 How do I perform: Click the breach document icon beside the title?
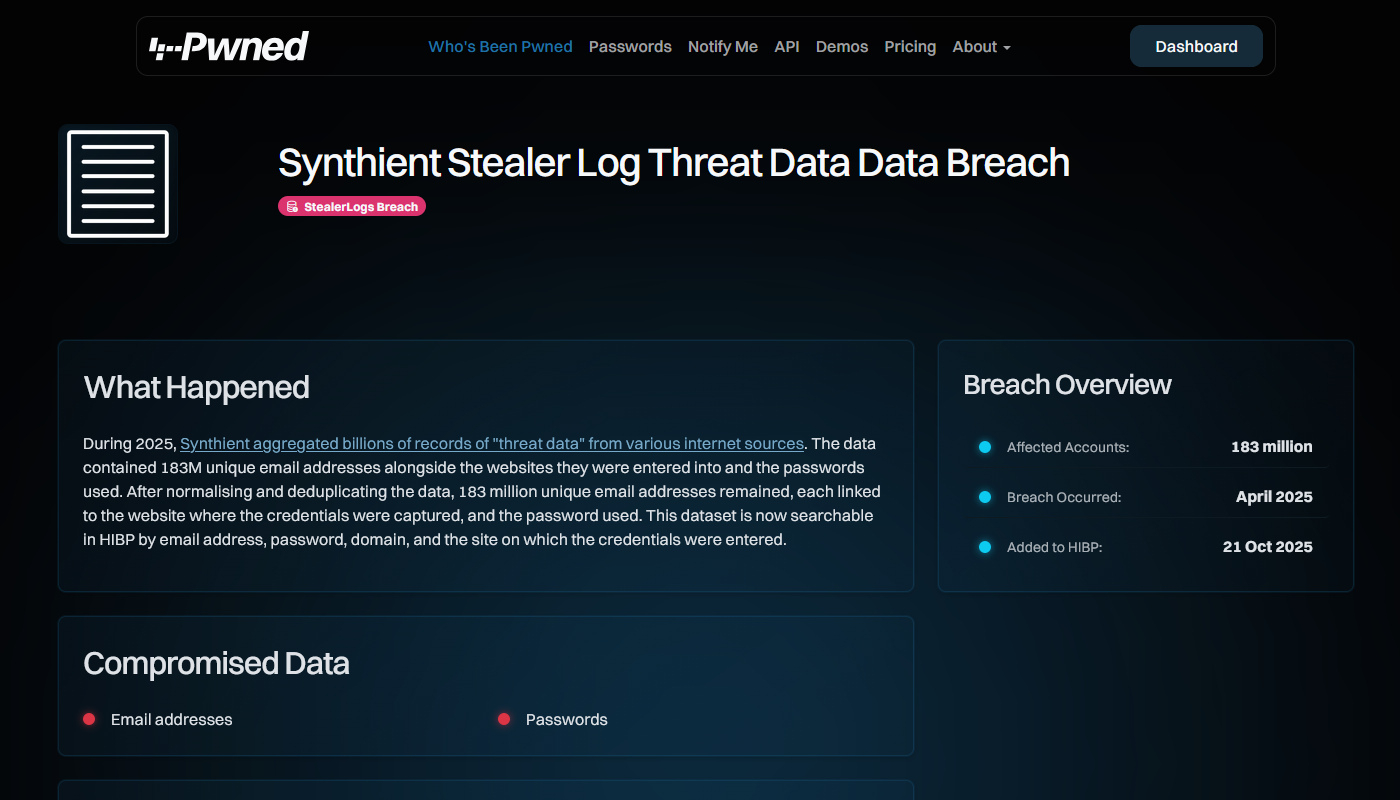point(117,183)
